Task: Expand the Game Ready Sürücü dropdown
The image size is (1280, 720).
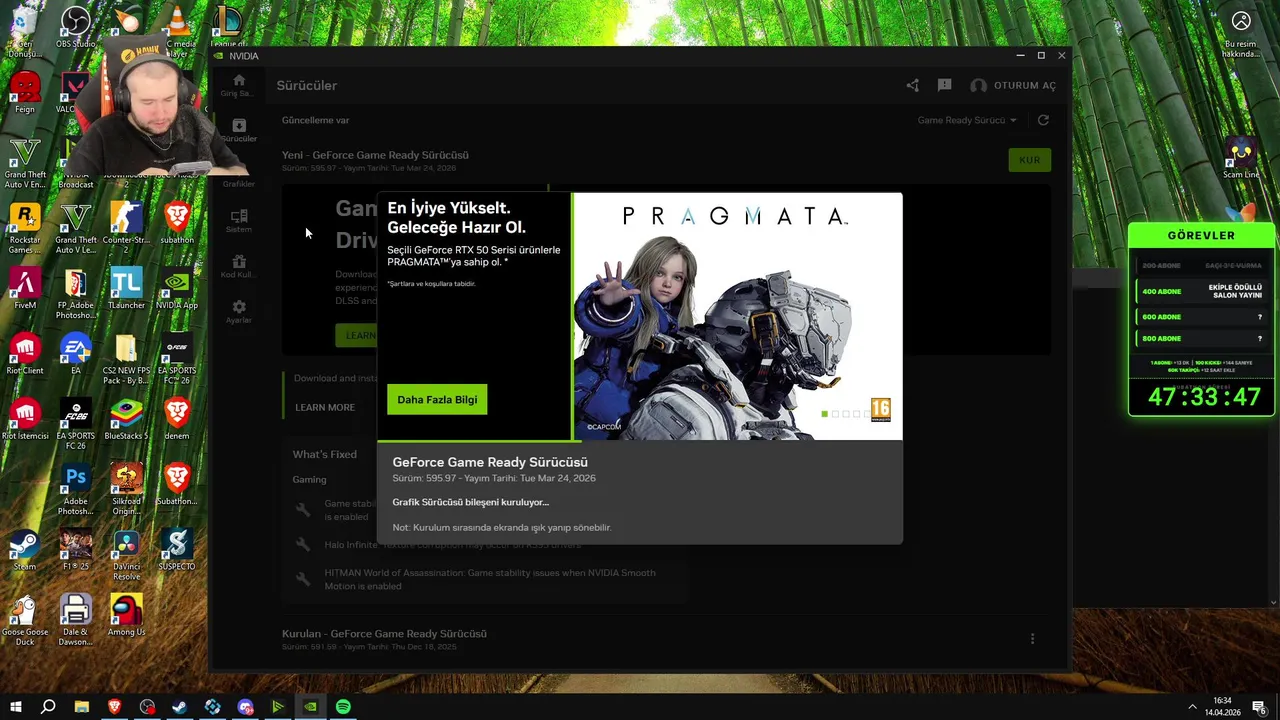Action: pos(967,120)
